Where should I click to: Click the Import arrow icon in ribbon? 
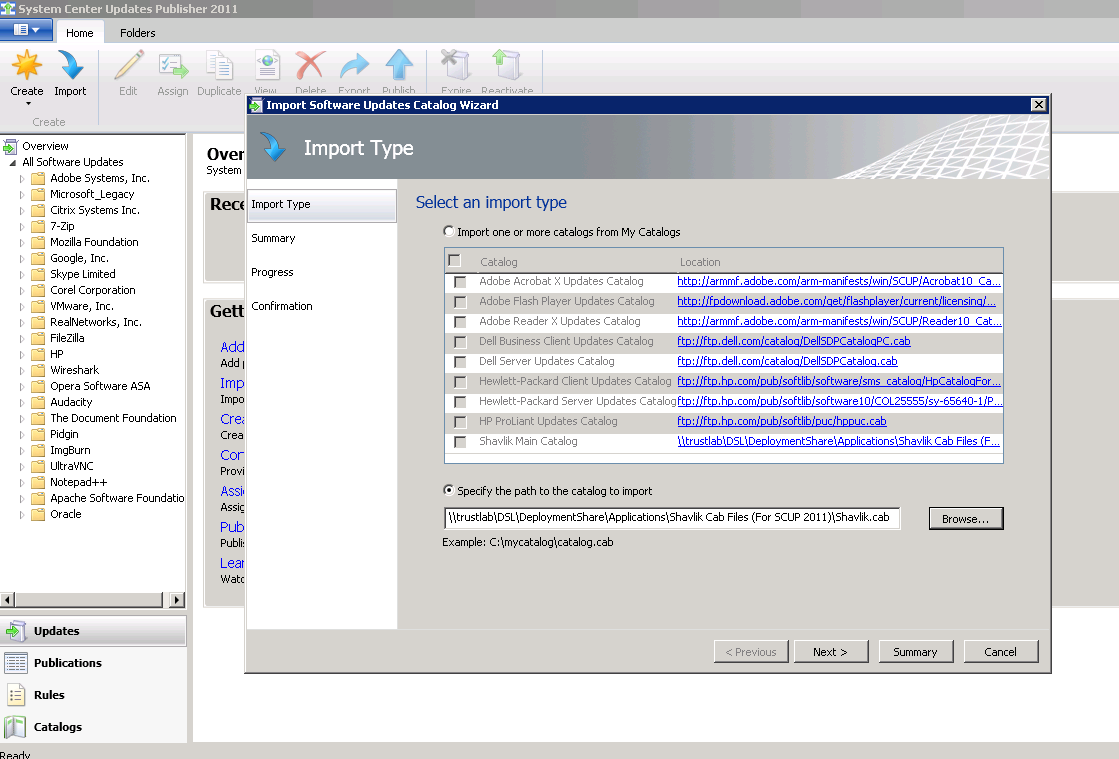click(x=70, y=66)
